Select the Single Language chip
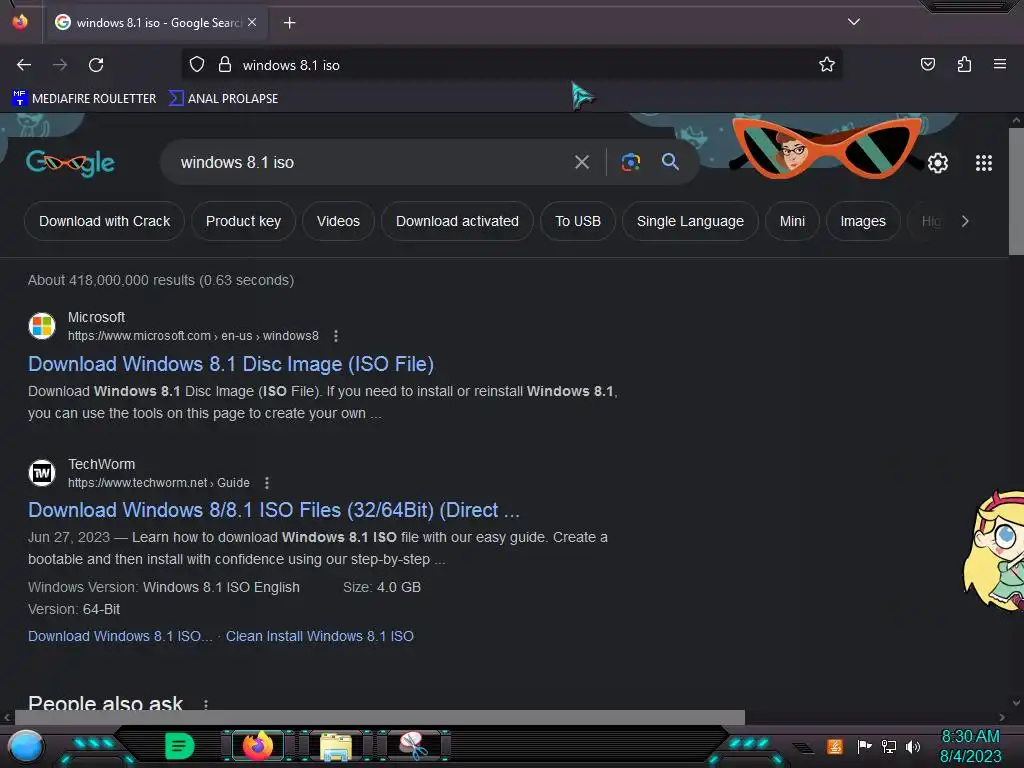Viewport: 1024px width, 768px height. [690, 221]
